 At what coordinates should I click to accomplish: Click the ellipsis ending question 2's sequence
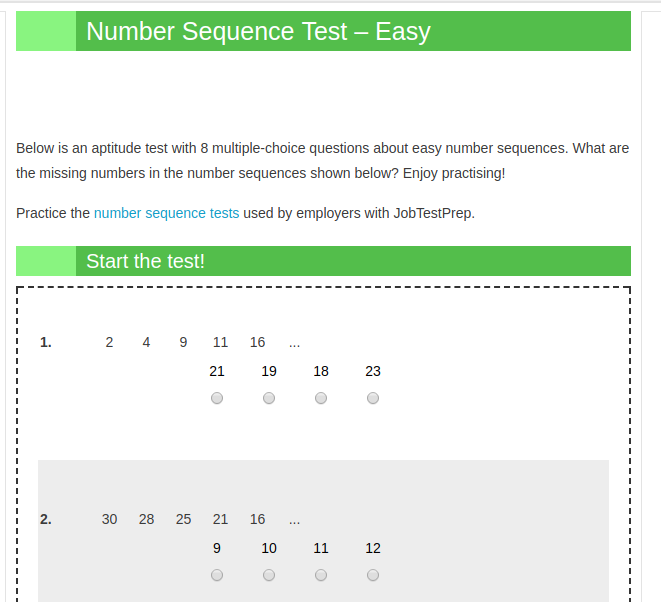294,521
